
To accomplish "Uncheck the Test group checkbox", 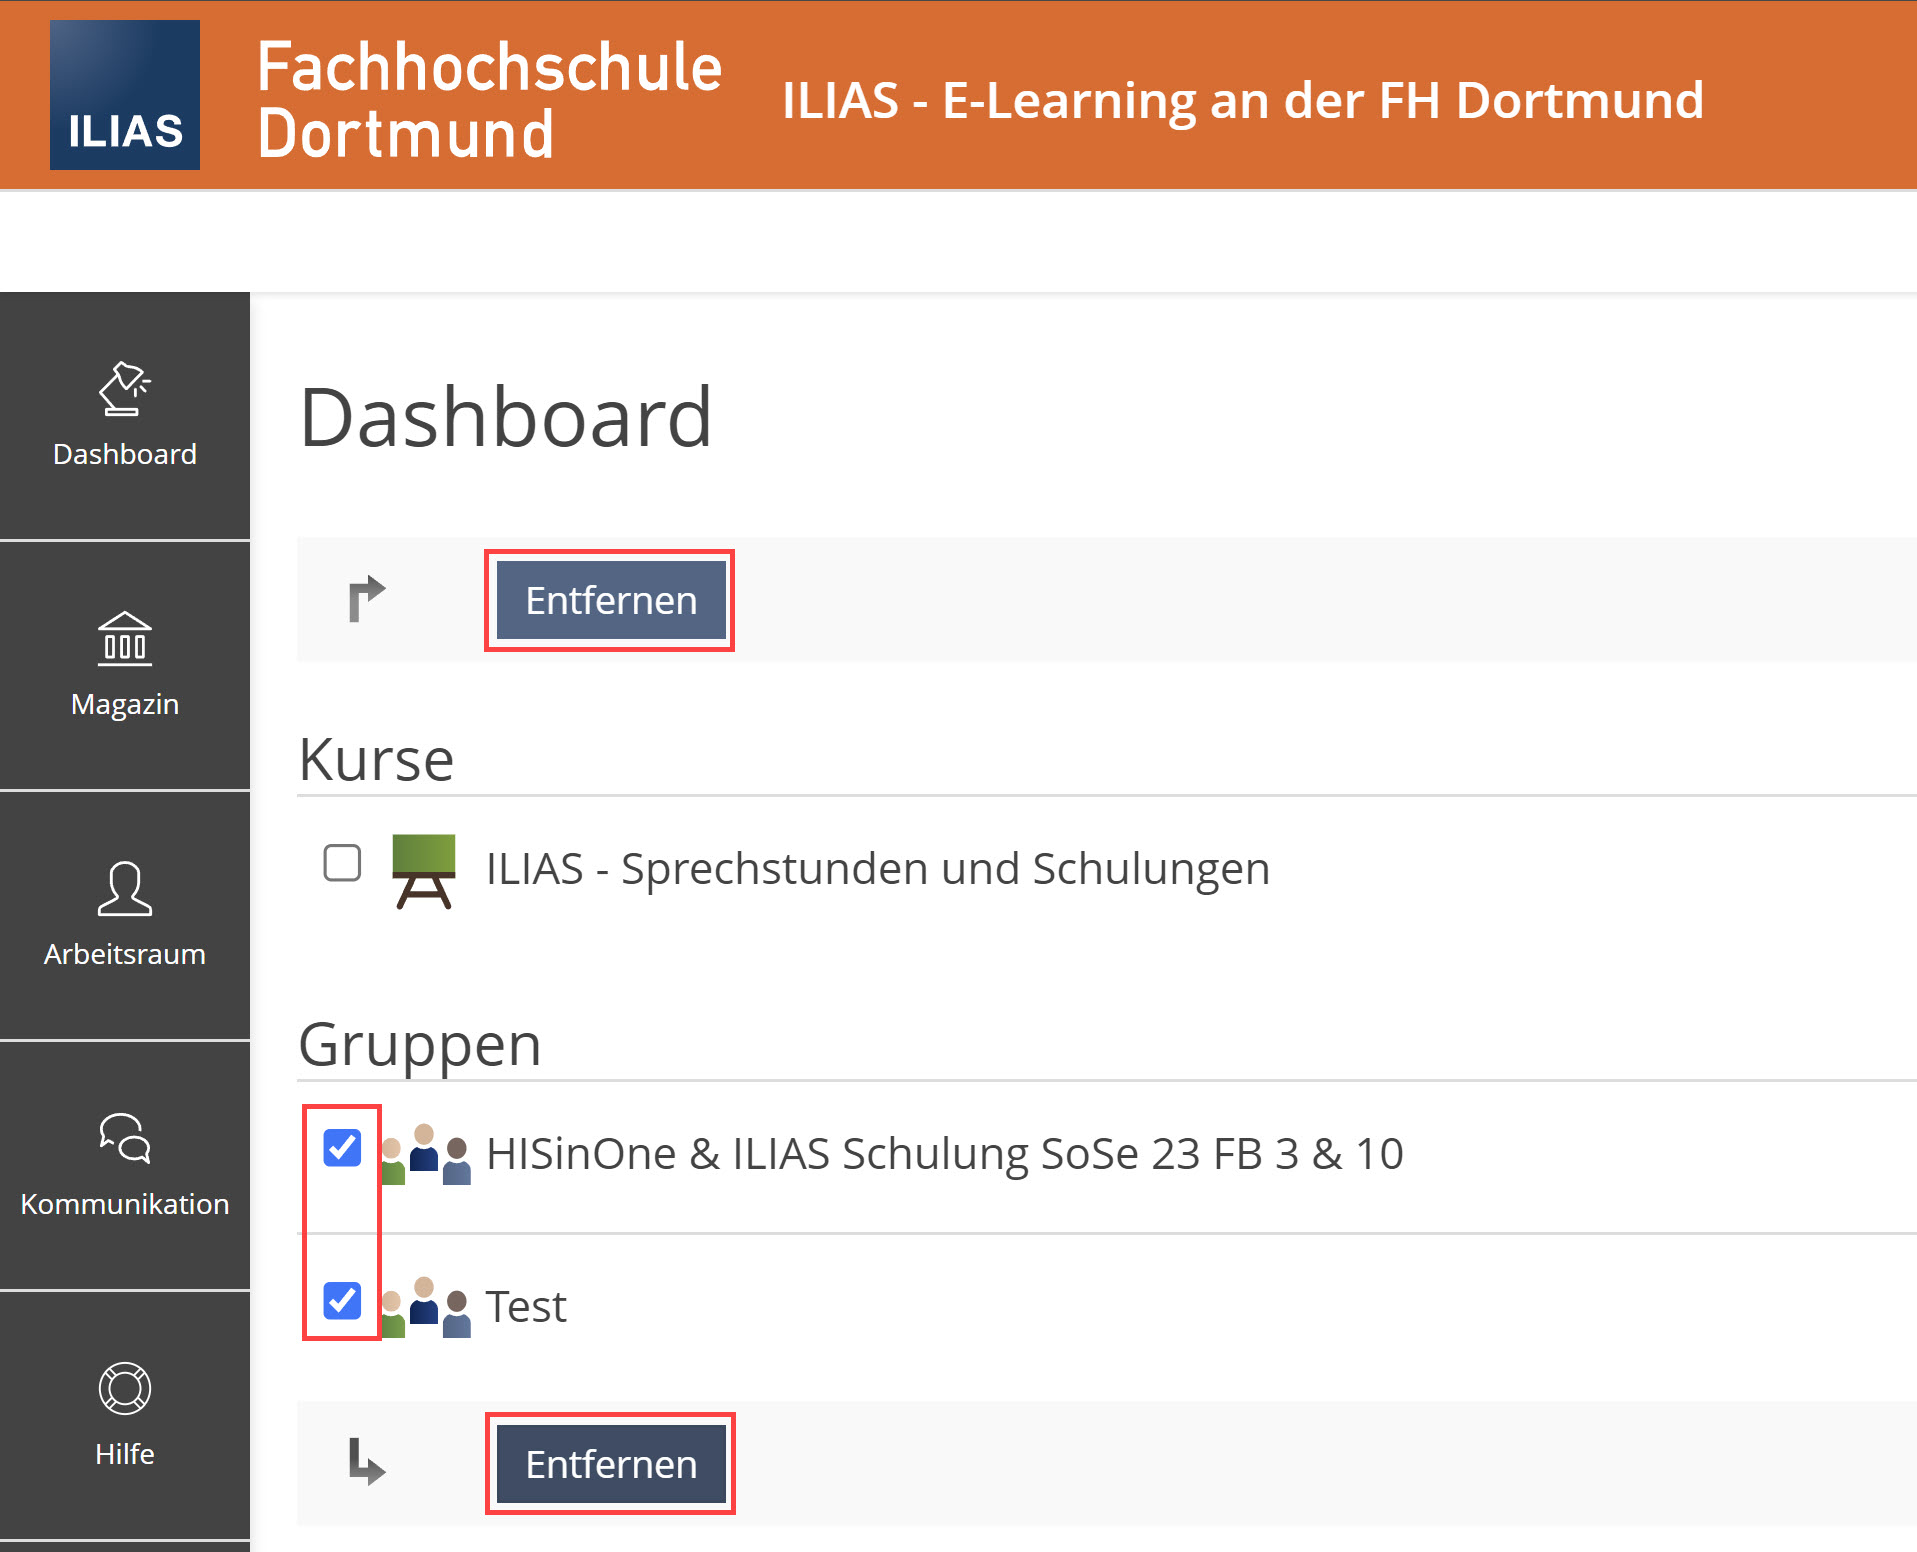I will (342, 1300).
